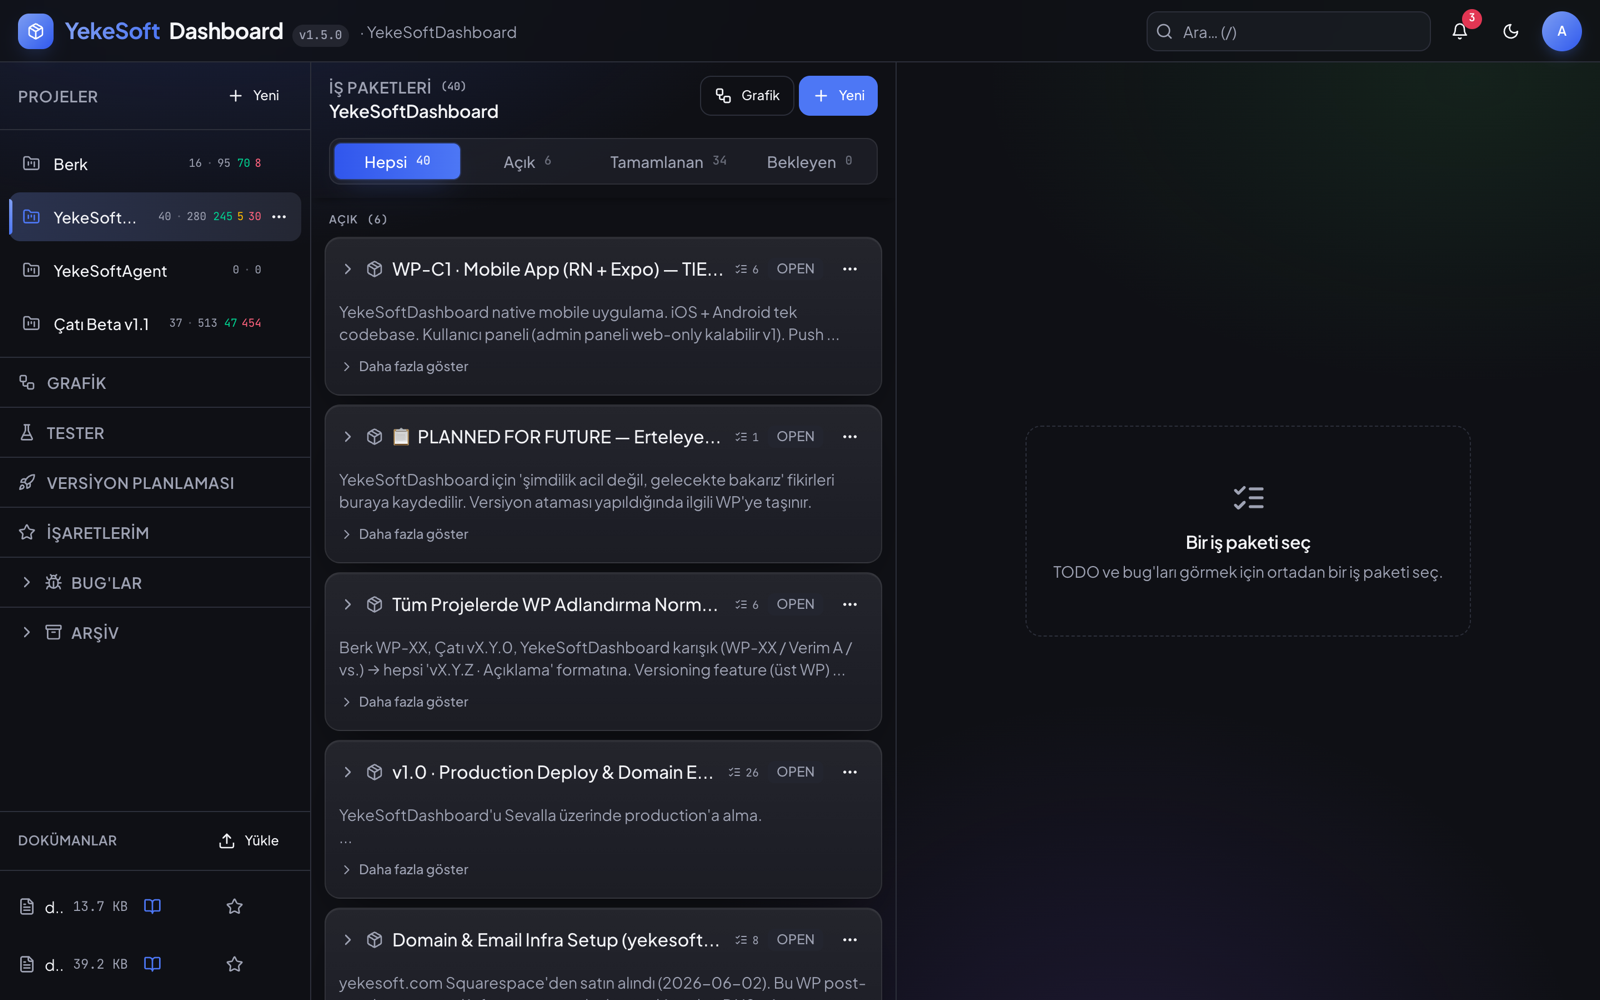
Task: Open reader view for the 39.2 KB document
Action: click(x=152, y=964)
